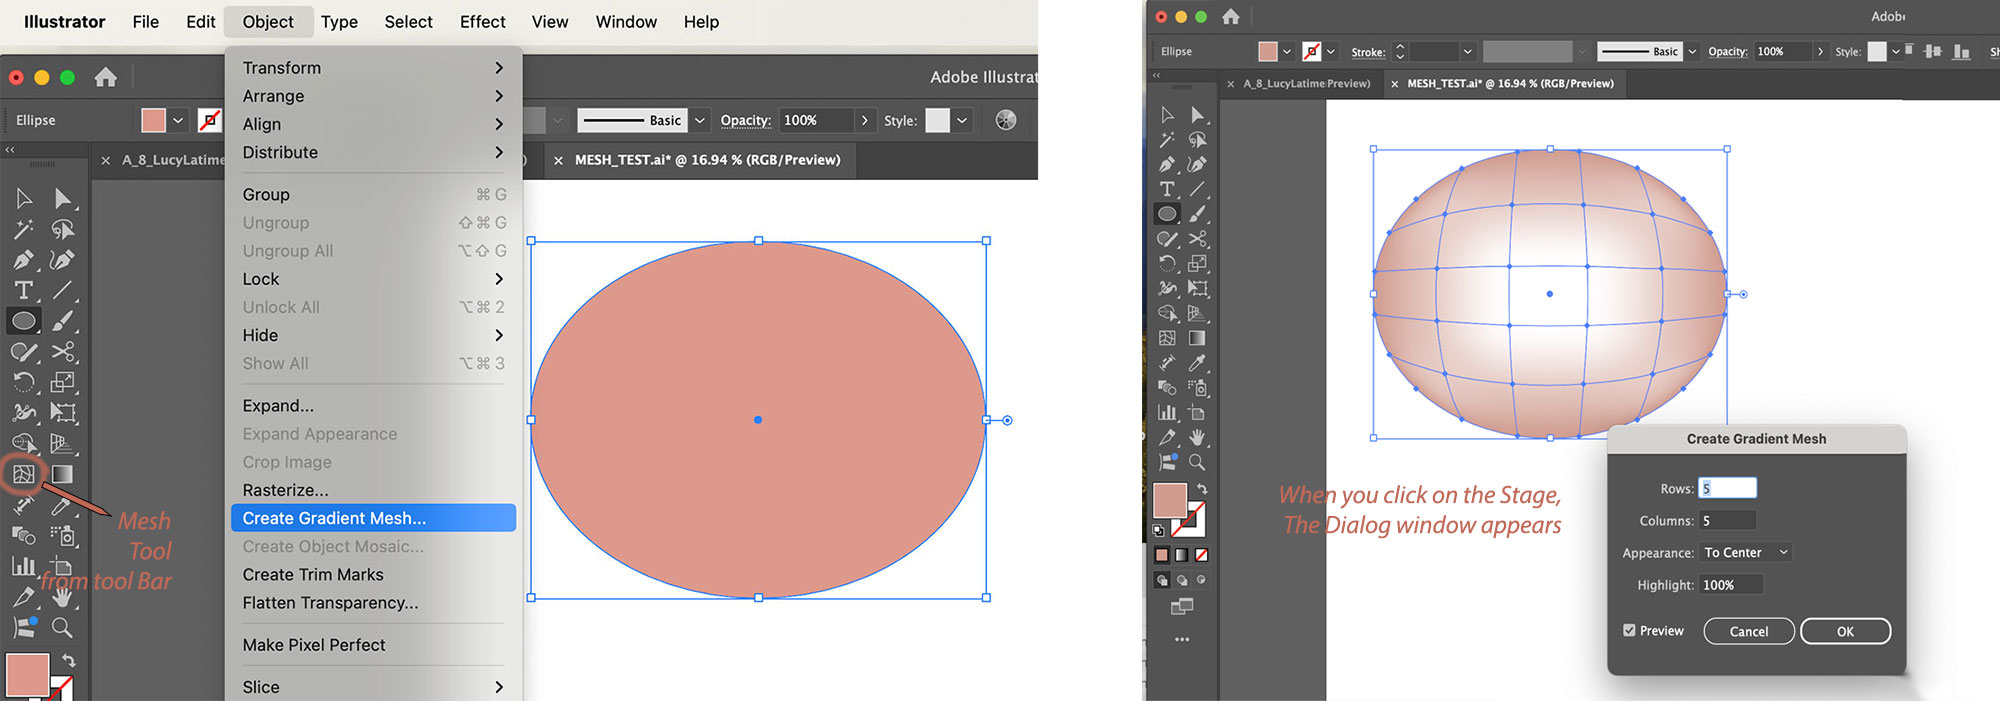Switch to Draw Behind mode icon

pyautogui.click(x=1182, y=580)
